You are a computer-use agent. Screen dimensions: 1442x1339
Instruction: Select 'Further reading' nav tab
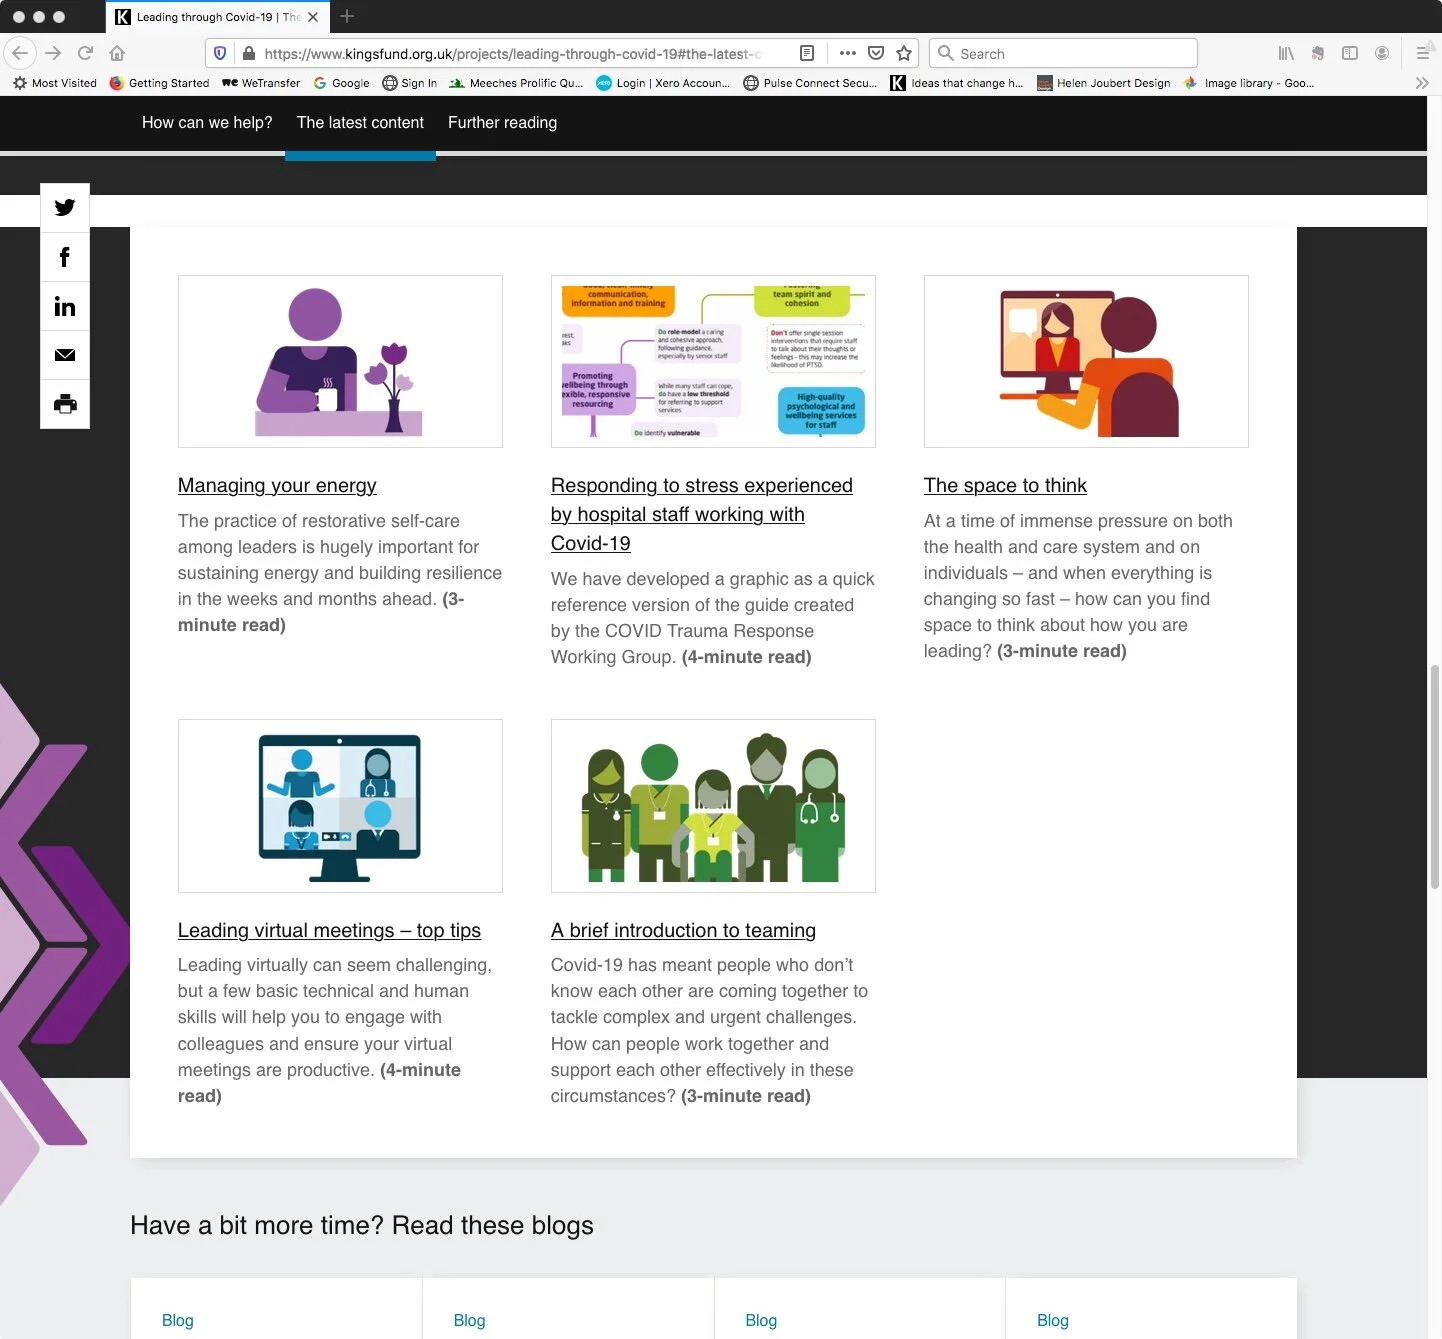(x=502, y=123)
